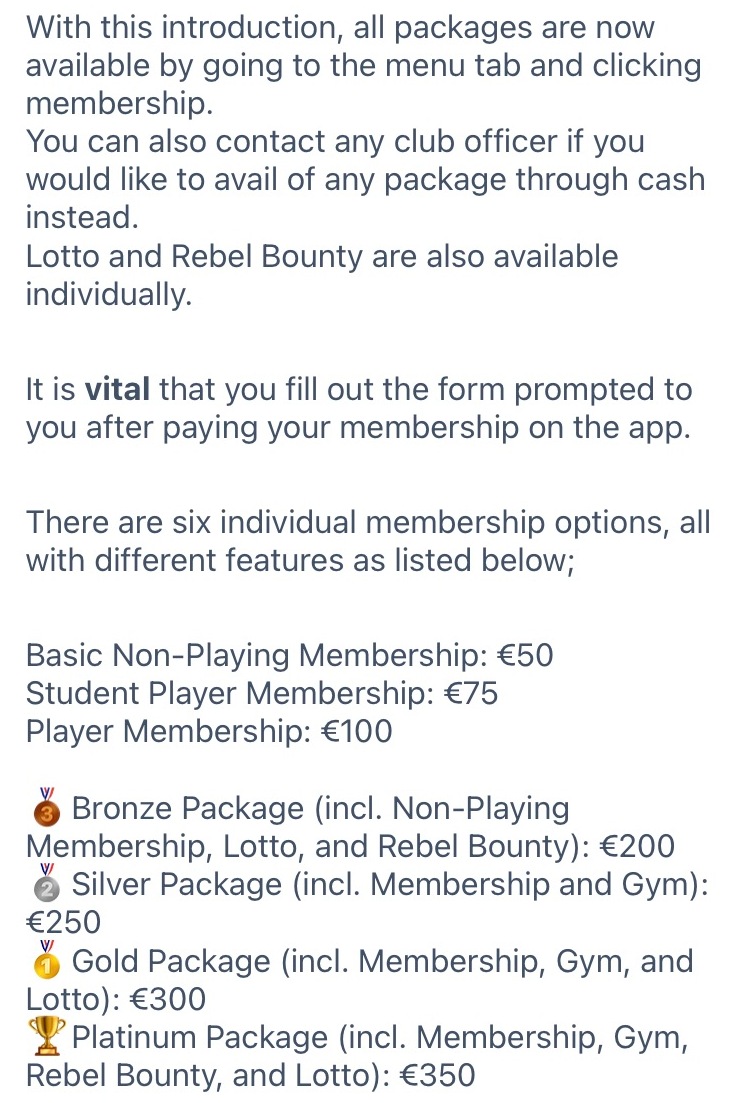
Task: Click the gold medal emoji icon
Action: (46, 959)
